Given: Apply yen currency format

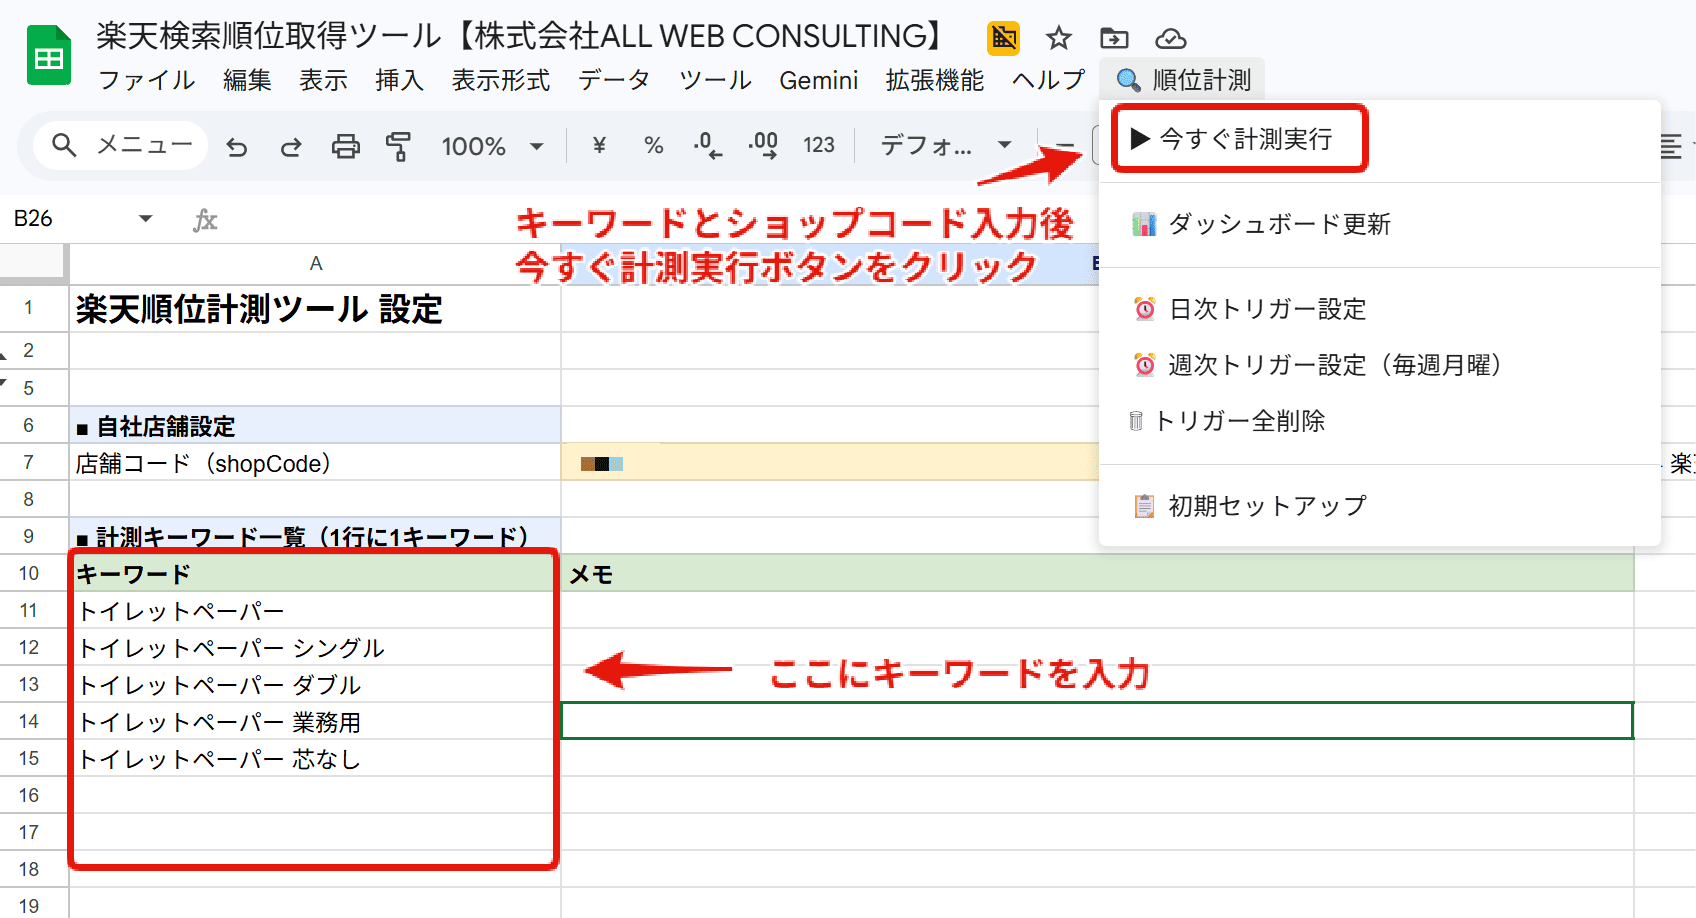Looking at the screenshot, I should (x=599, y=146).
